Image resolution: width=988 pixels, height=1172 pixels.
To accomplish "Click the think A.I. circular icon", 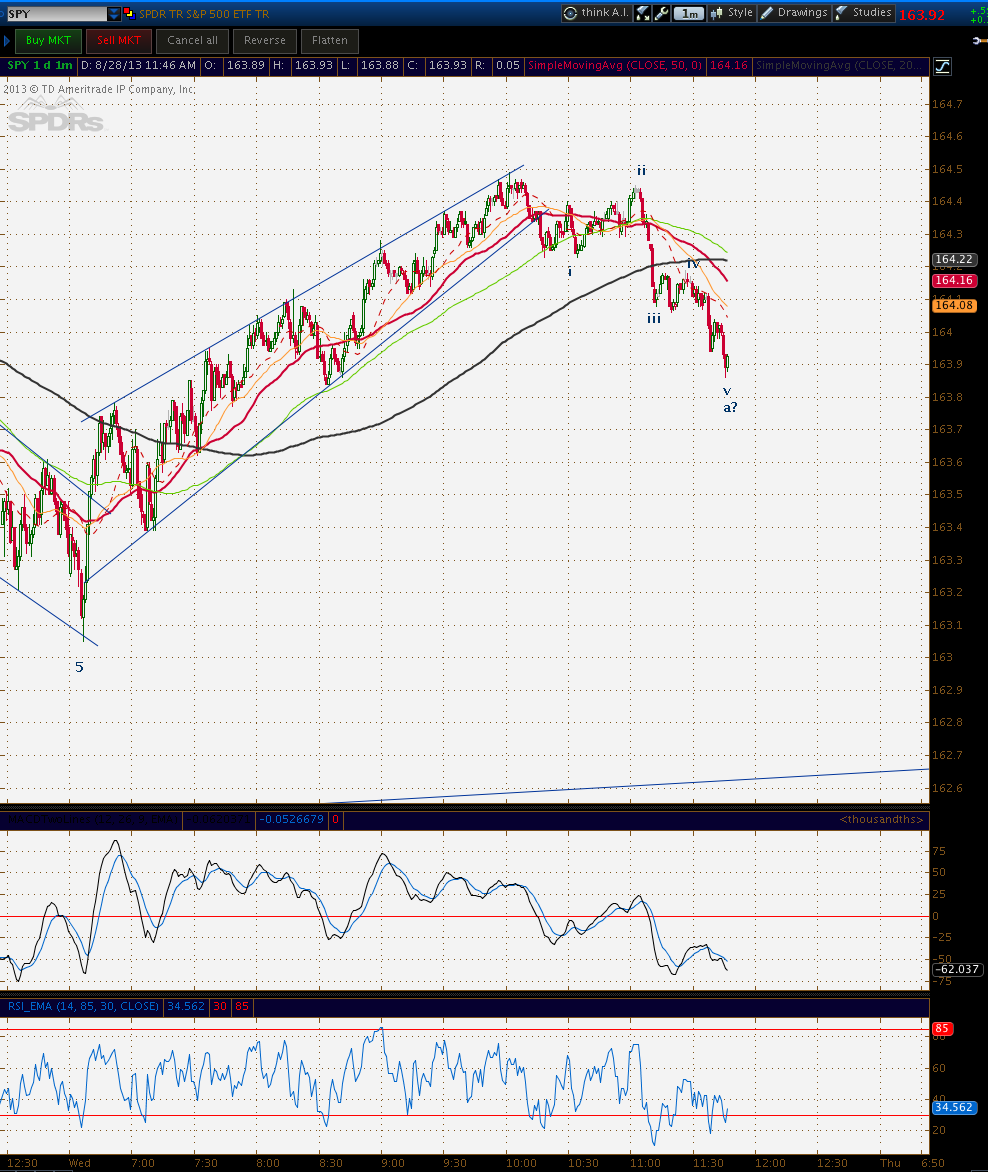I will (x=570, y=13).
